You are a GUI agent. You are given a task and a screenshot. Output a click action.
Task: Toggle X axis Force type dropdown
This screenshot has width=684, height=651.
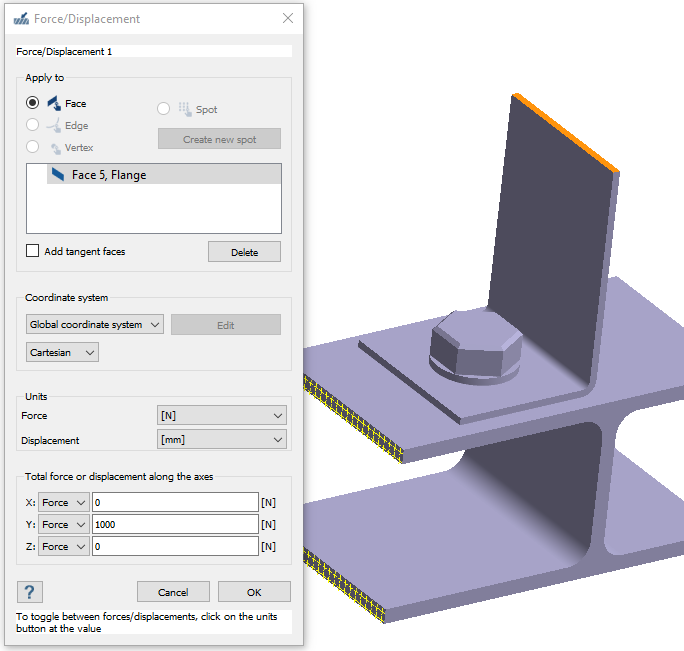pyautogui.click(x=63, y=502)
